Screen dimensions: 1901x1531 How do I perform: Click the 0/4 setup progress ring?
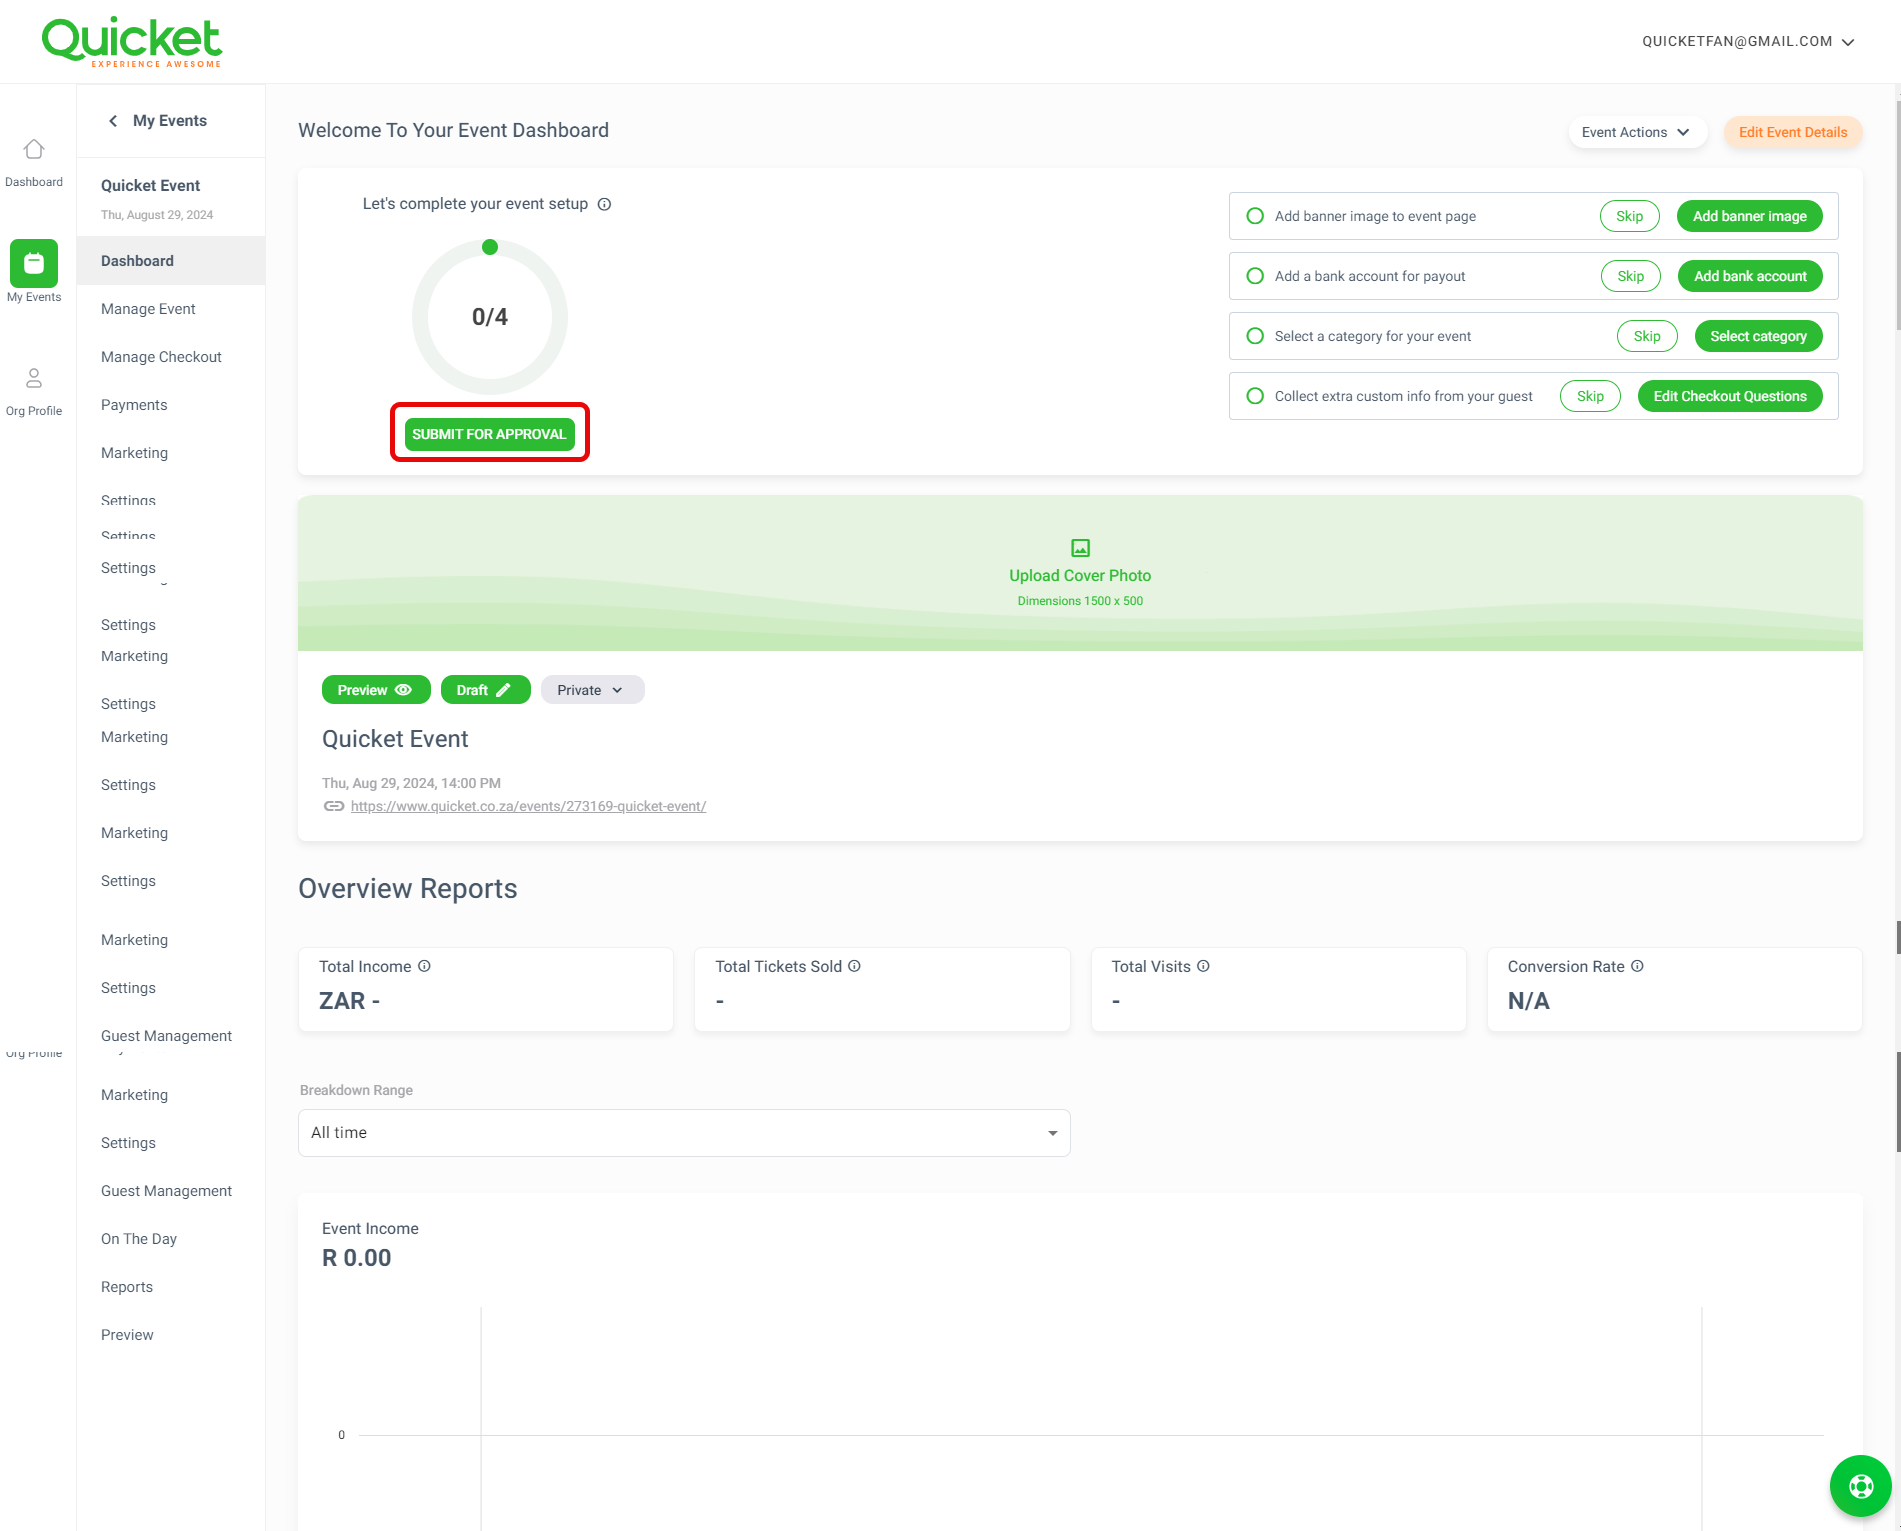pyautogui.click(x=490, y=317)
